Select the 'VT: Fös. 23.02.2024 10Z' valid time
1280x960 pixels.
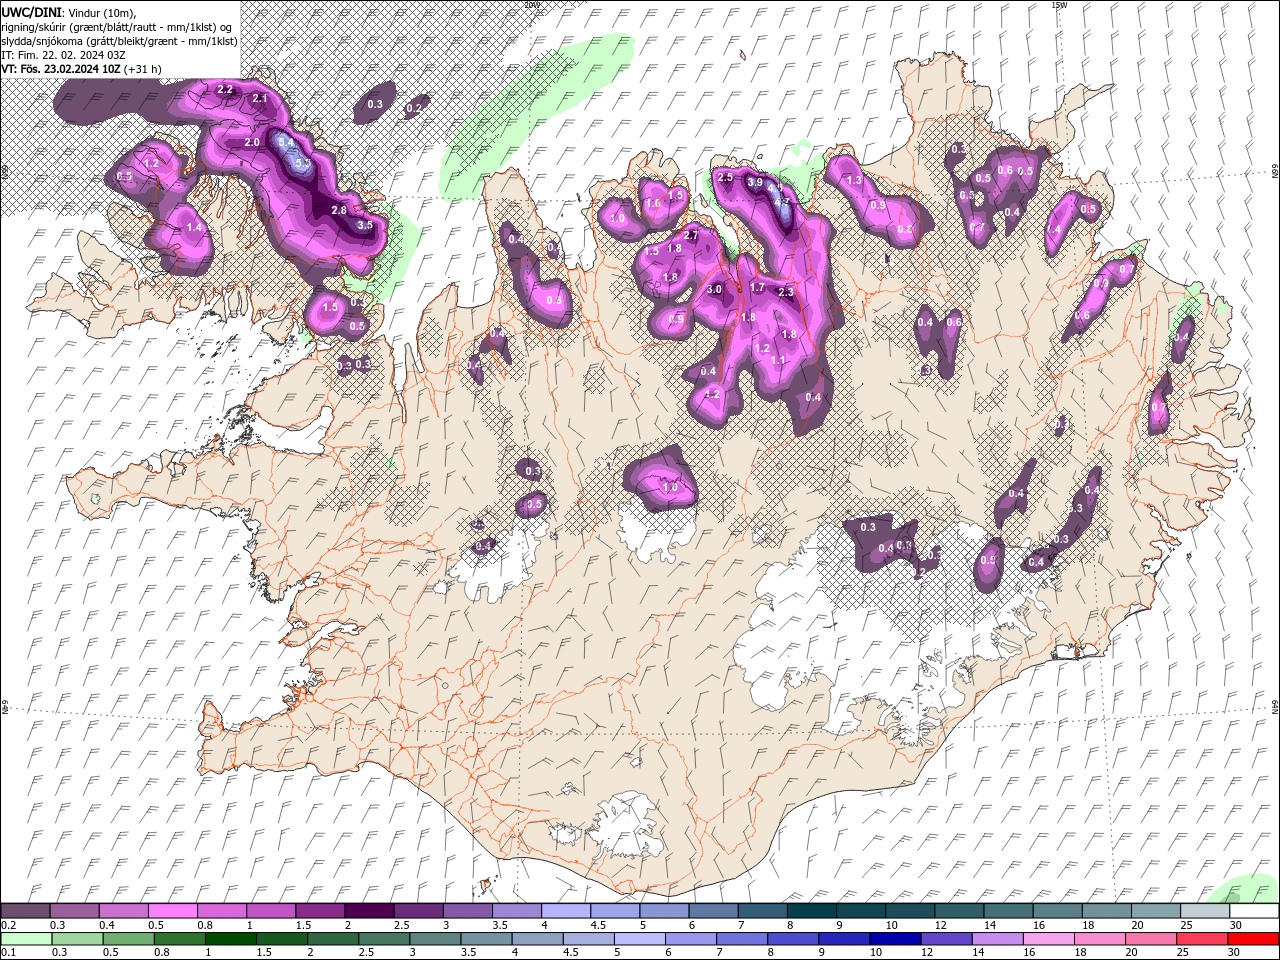[x=60, y=69]
